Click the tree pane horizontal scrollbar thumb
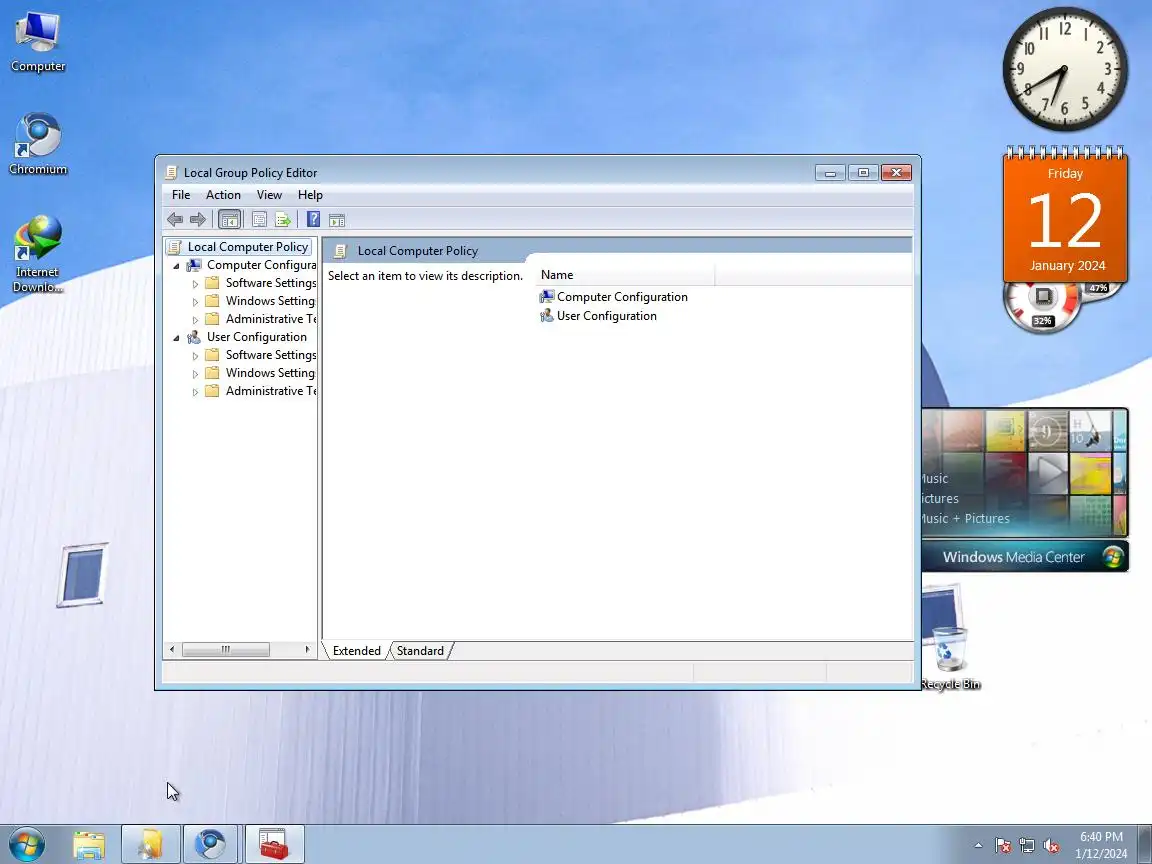1152x864 pixels. pos(226,649)
